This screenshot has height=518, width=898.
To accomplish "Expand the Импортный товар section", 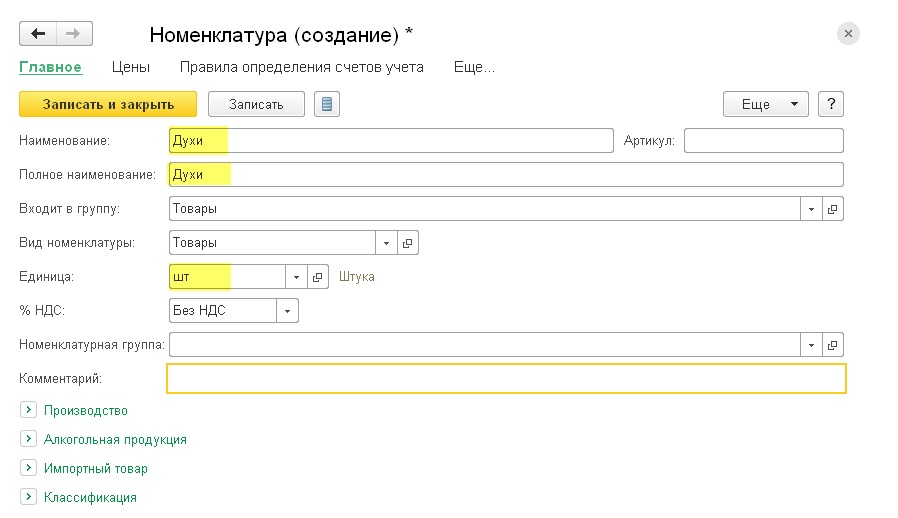I will [28, 468].
